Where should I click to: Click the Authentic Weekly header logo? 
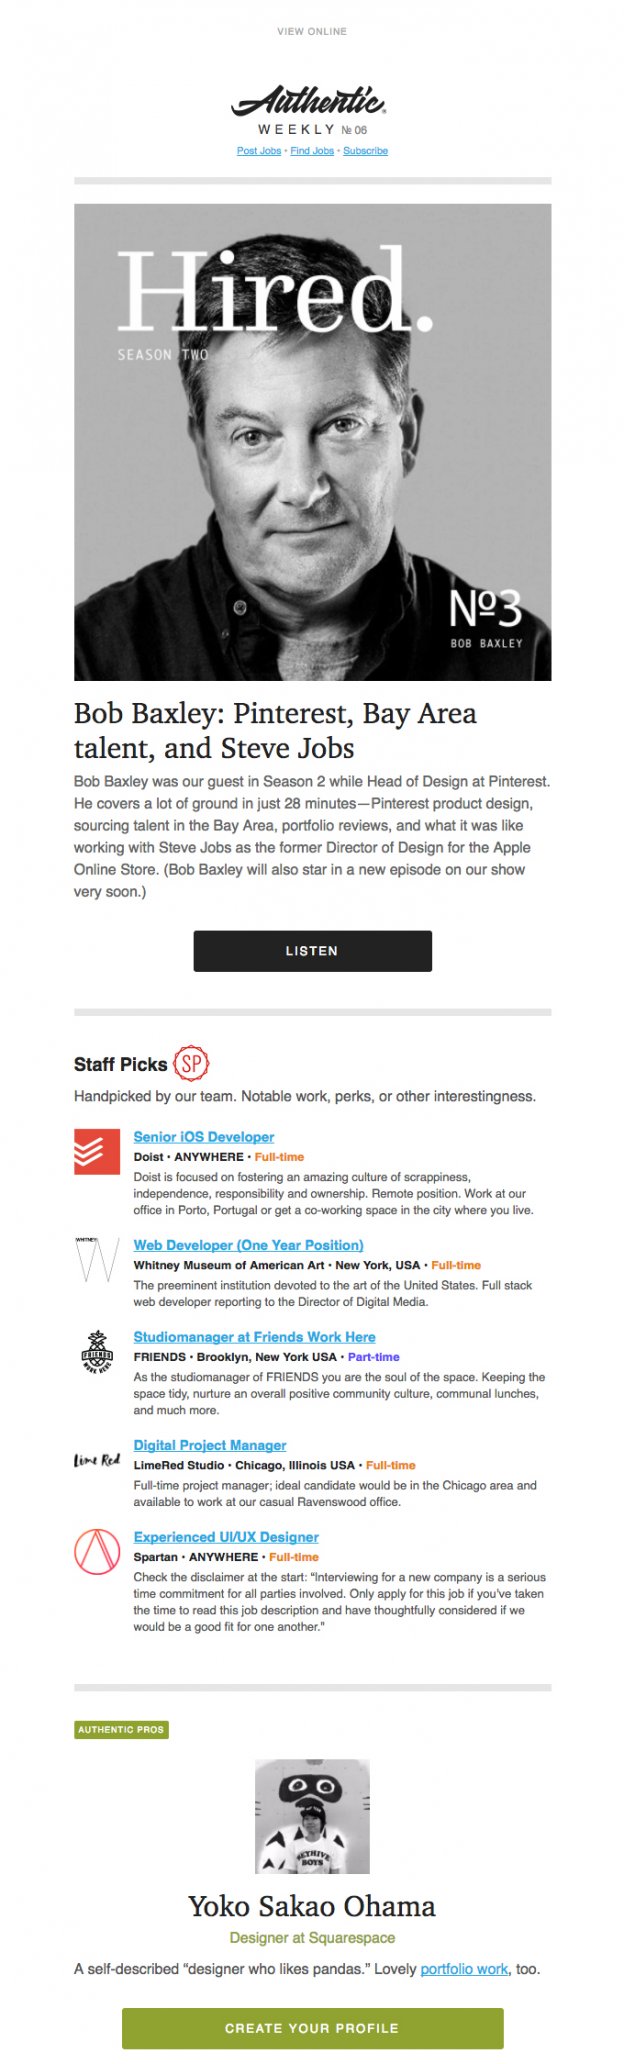pyautogui.click(x=311, y=101)
